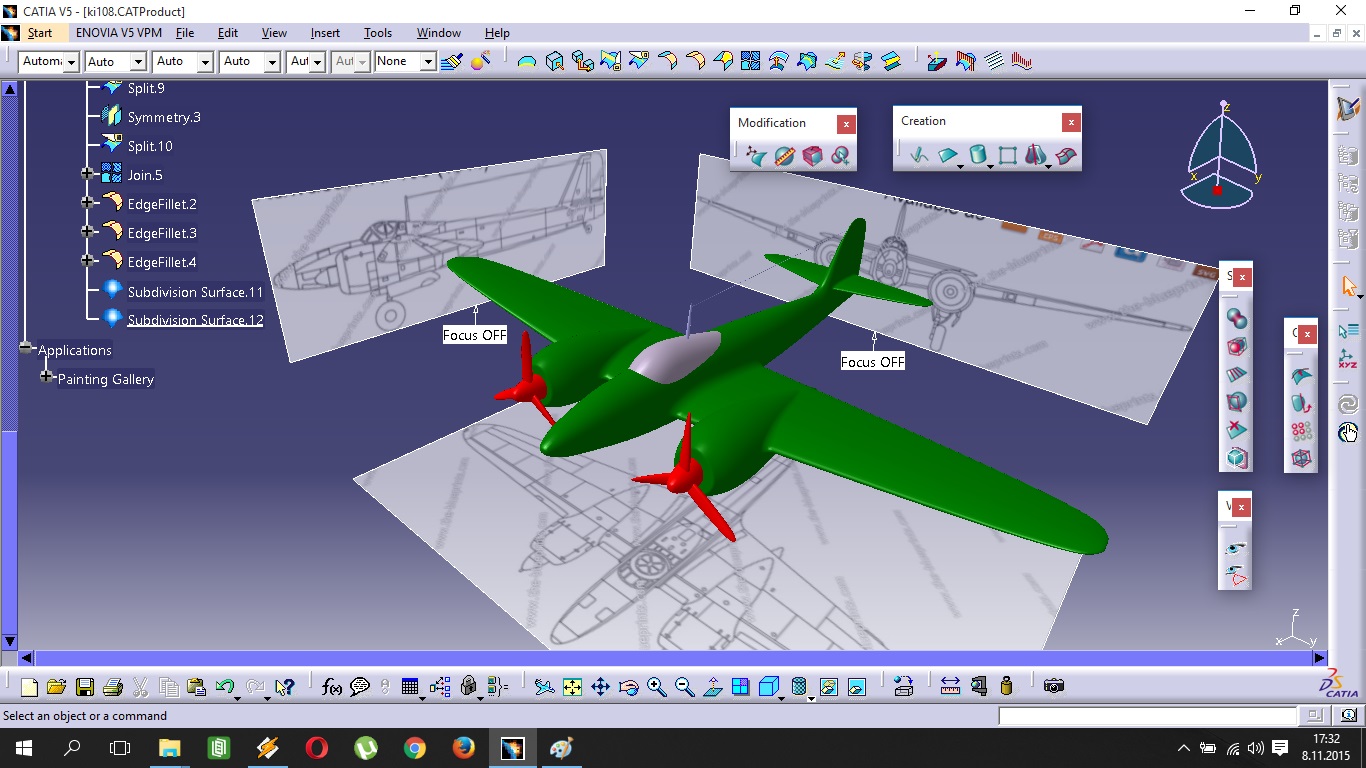The width and height of the screenshot is (1366, 768).
Task: Click the paintbrush icon in top toolbar
Action: point(451,61)
